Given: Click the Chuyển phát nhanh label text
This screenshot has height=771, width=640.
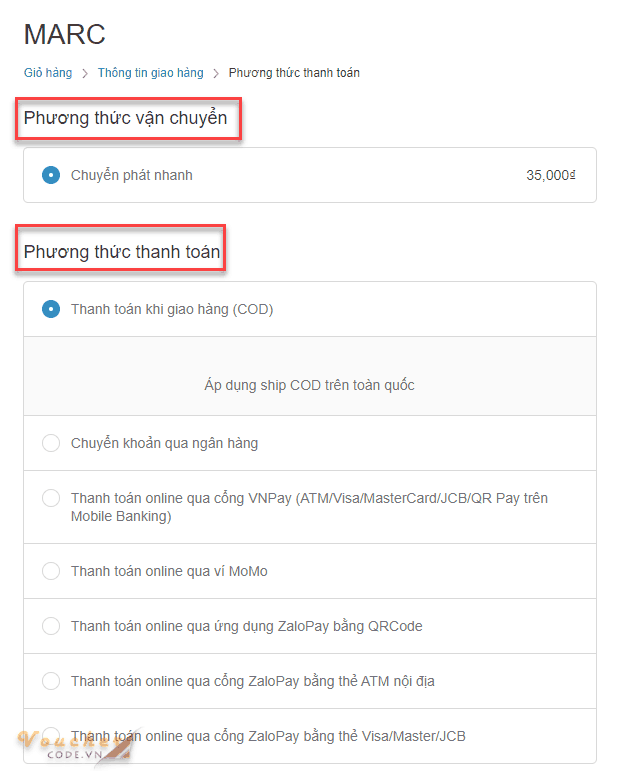Looking at the screenshot, I should [131, 175].
